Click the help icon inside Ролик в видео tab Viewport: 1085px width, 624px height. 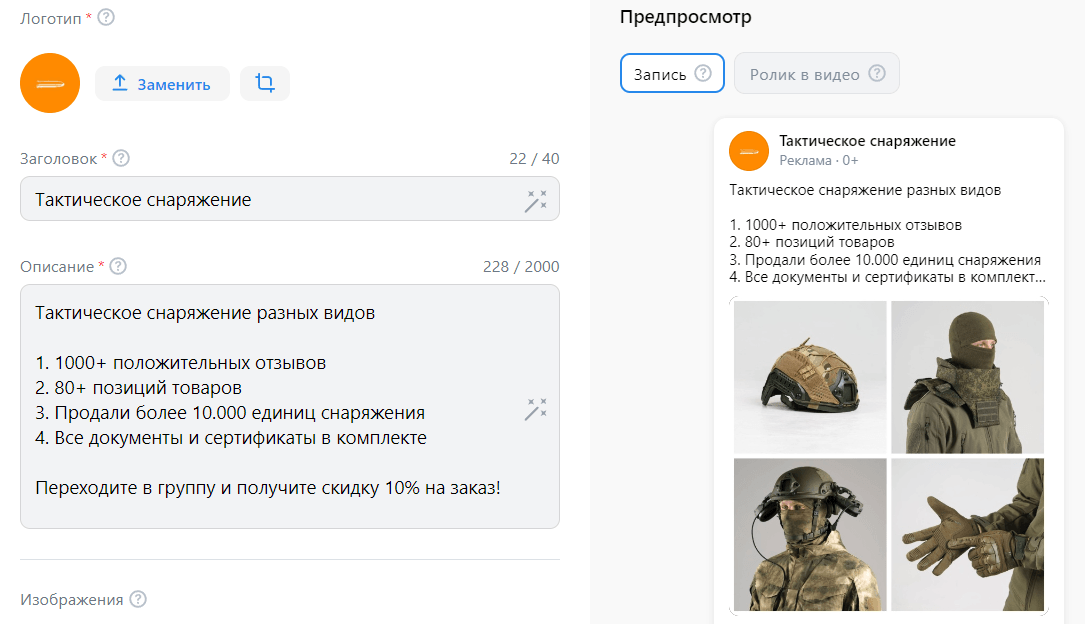pos(877,73)
